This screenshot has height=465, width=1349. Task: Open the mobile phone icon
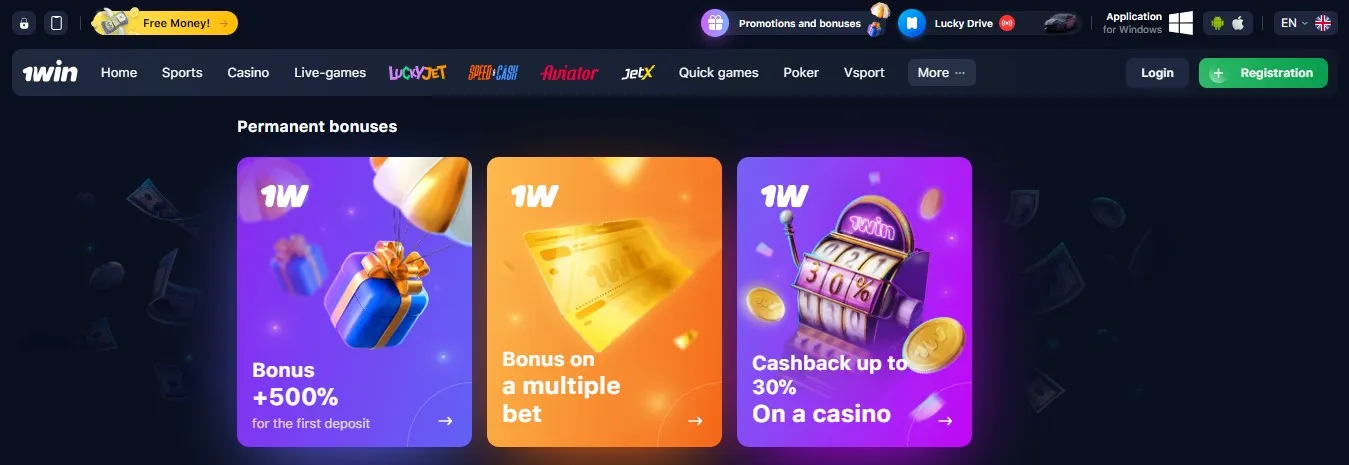(x=56, y=23)
